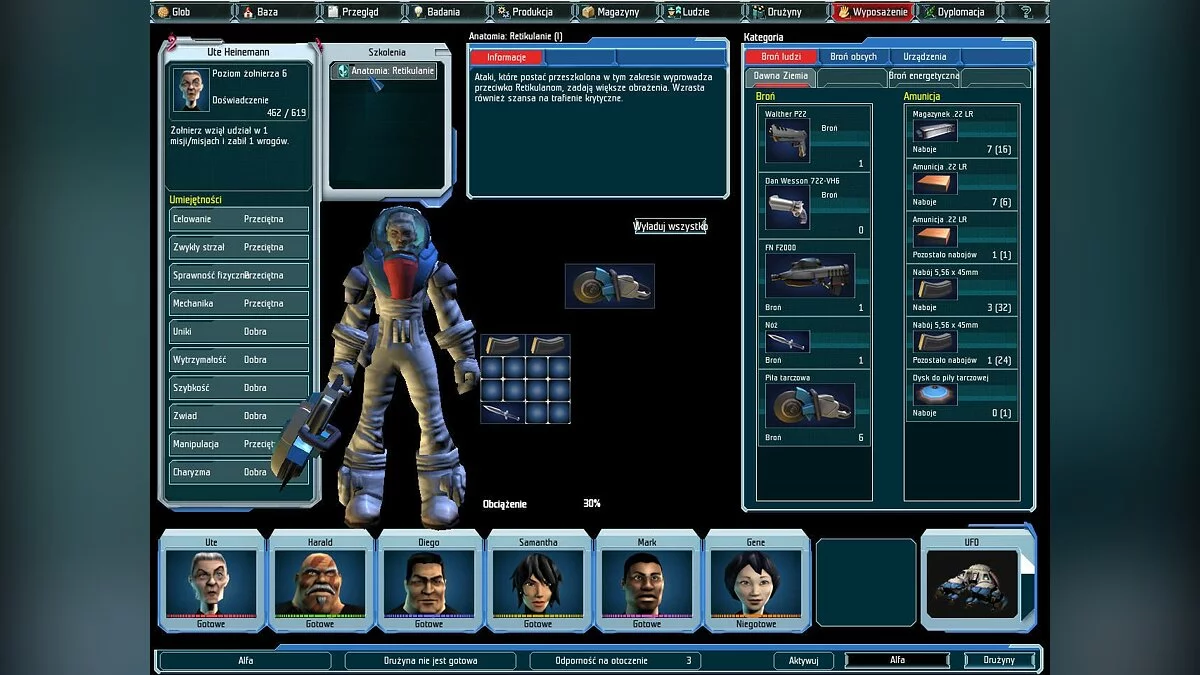The width and height of the screenshot is (1200, 675).
Task: Click the UFO vehicle thumbnail
Action: (x=972, y=585)
